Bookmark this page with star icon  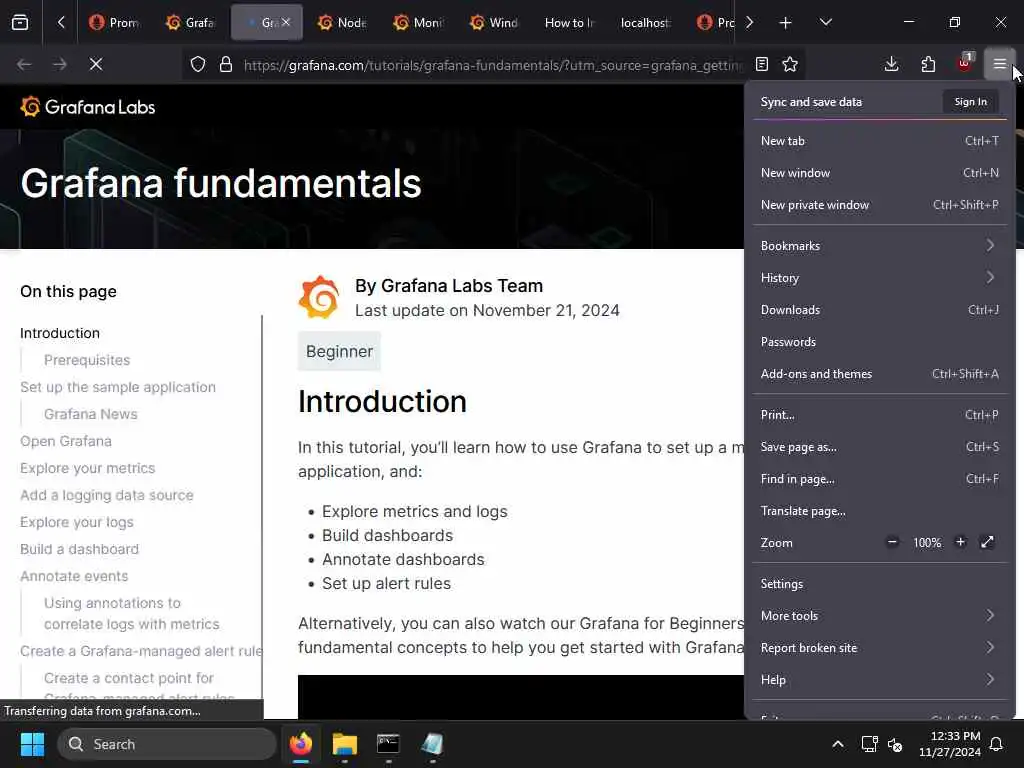tap(790, 64)
